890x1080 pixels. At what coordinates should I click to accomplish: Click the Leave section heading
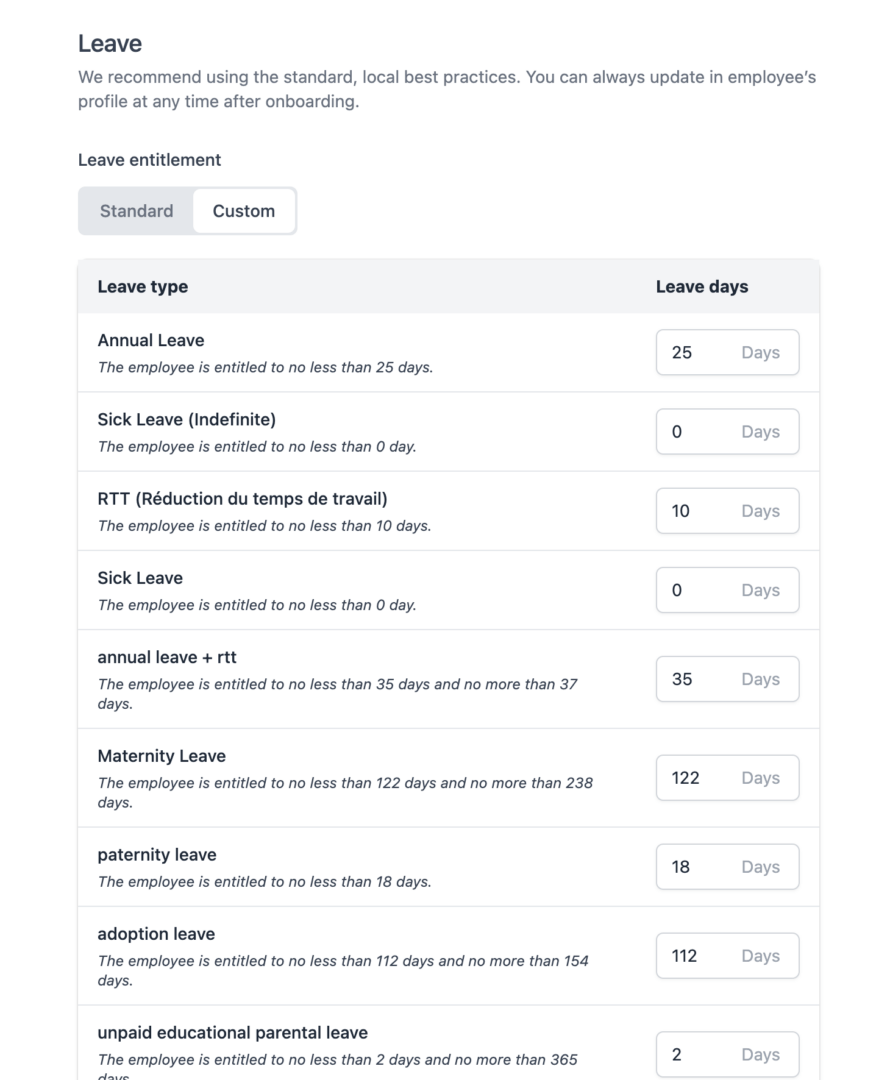pos(110,43)
